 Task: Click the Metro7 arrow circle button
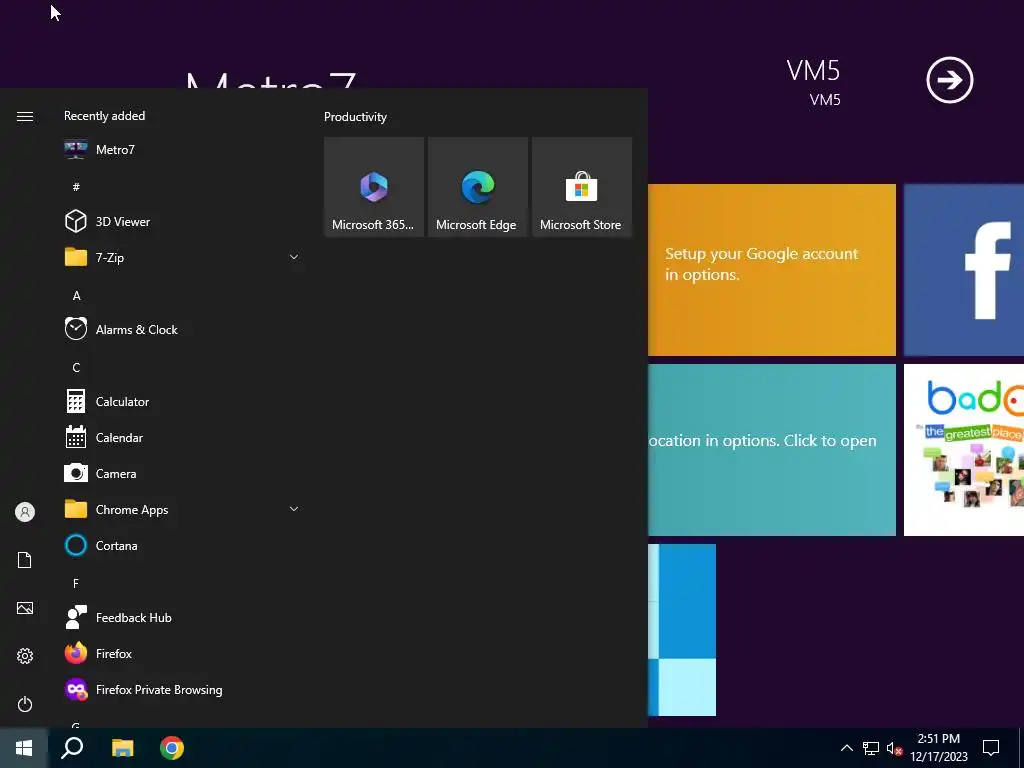click(x=950, y=80)
